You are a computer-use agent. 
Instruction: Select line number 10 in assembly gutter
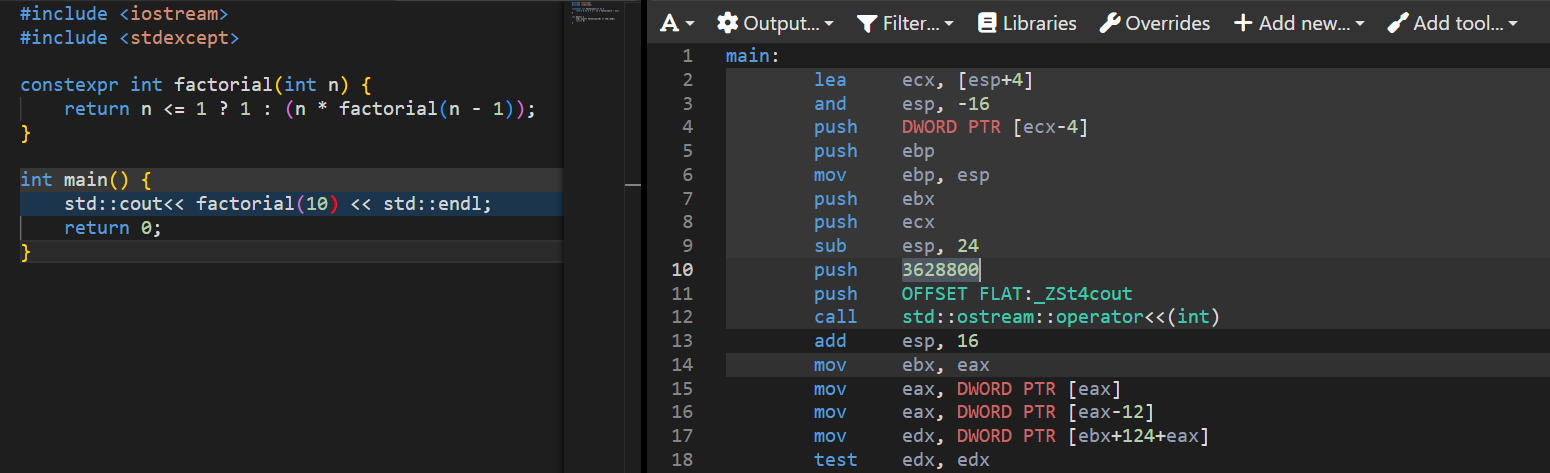(x=682, y=270)
